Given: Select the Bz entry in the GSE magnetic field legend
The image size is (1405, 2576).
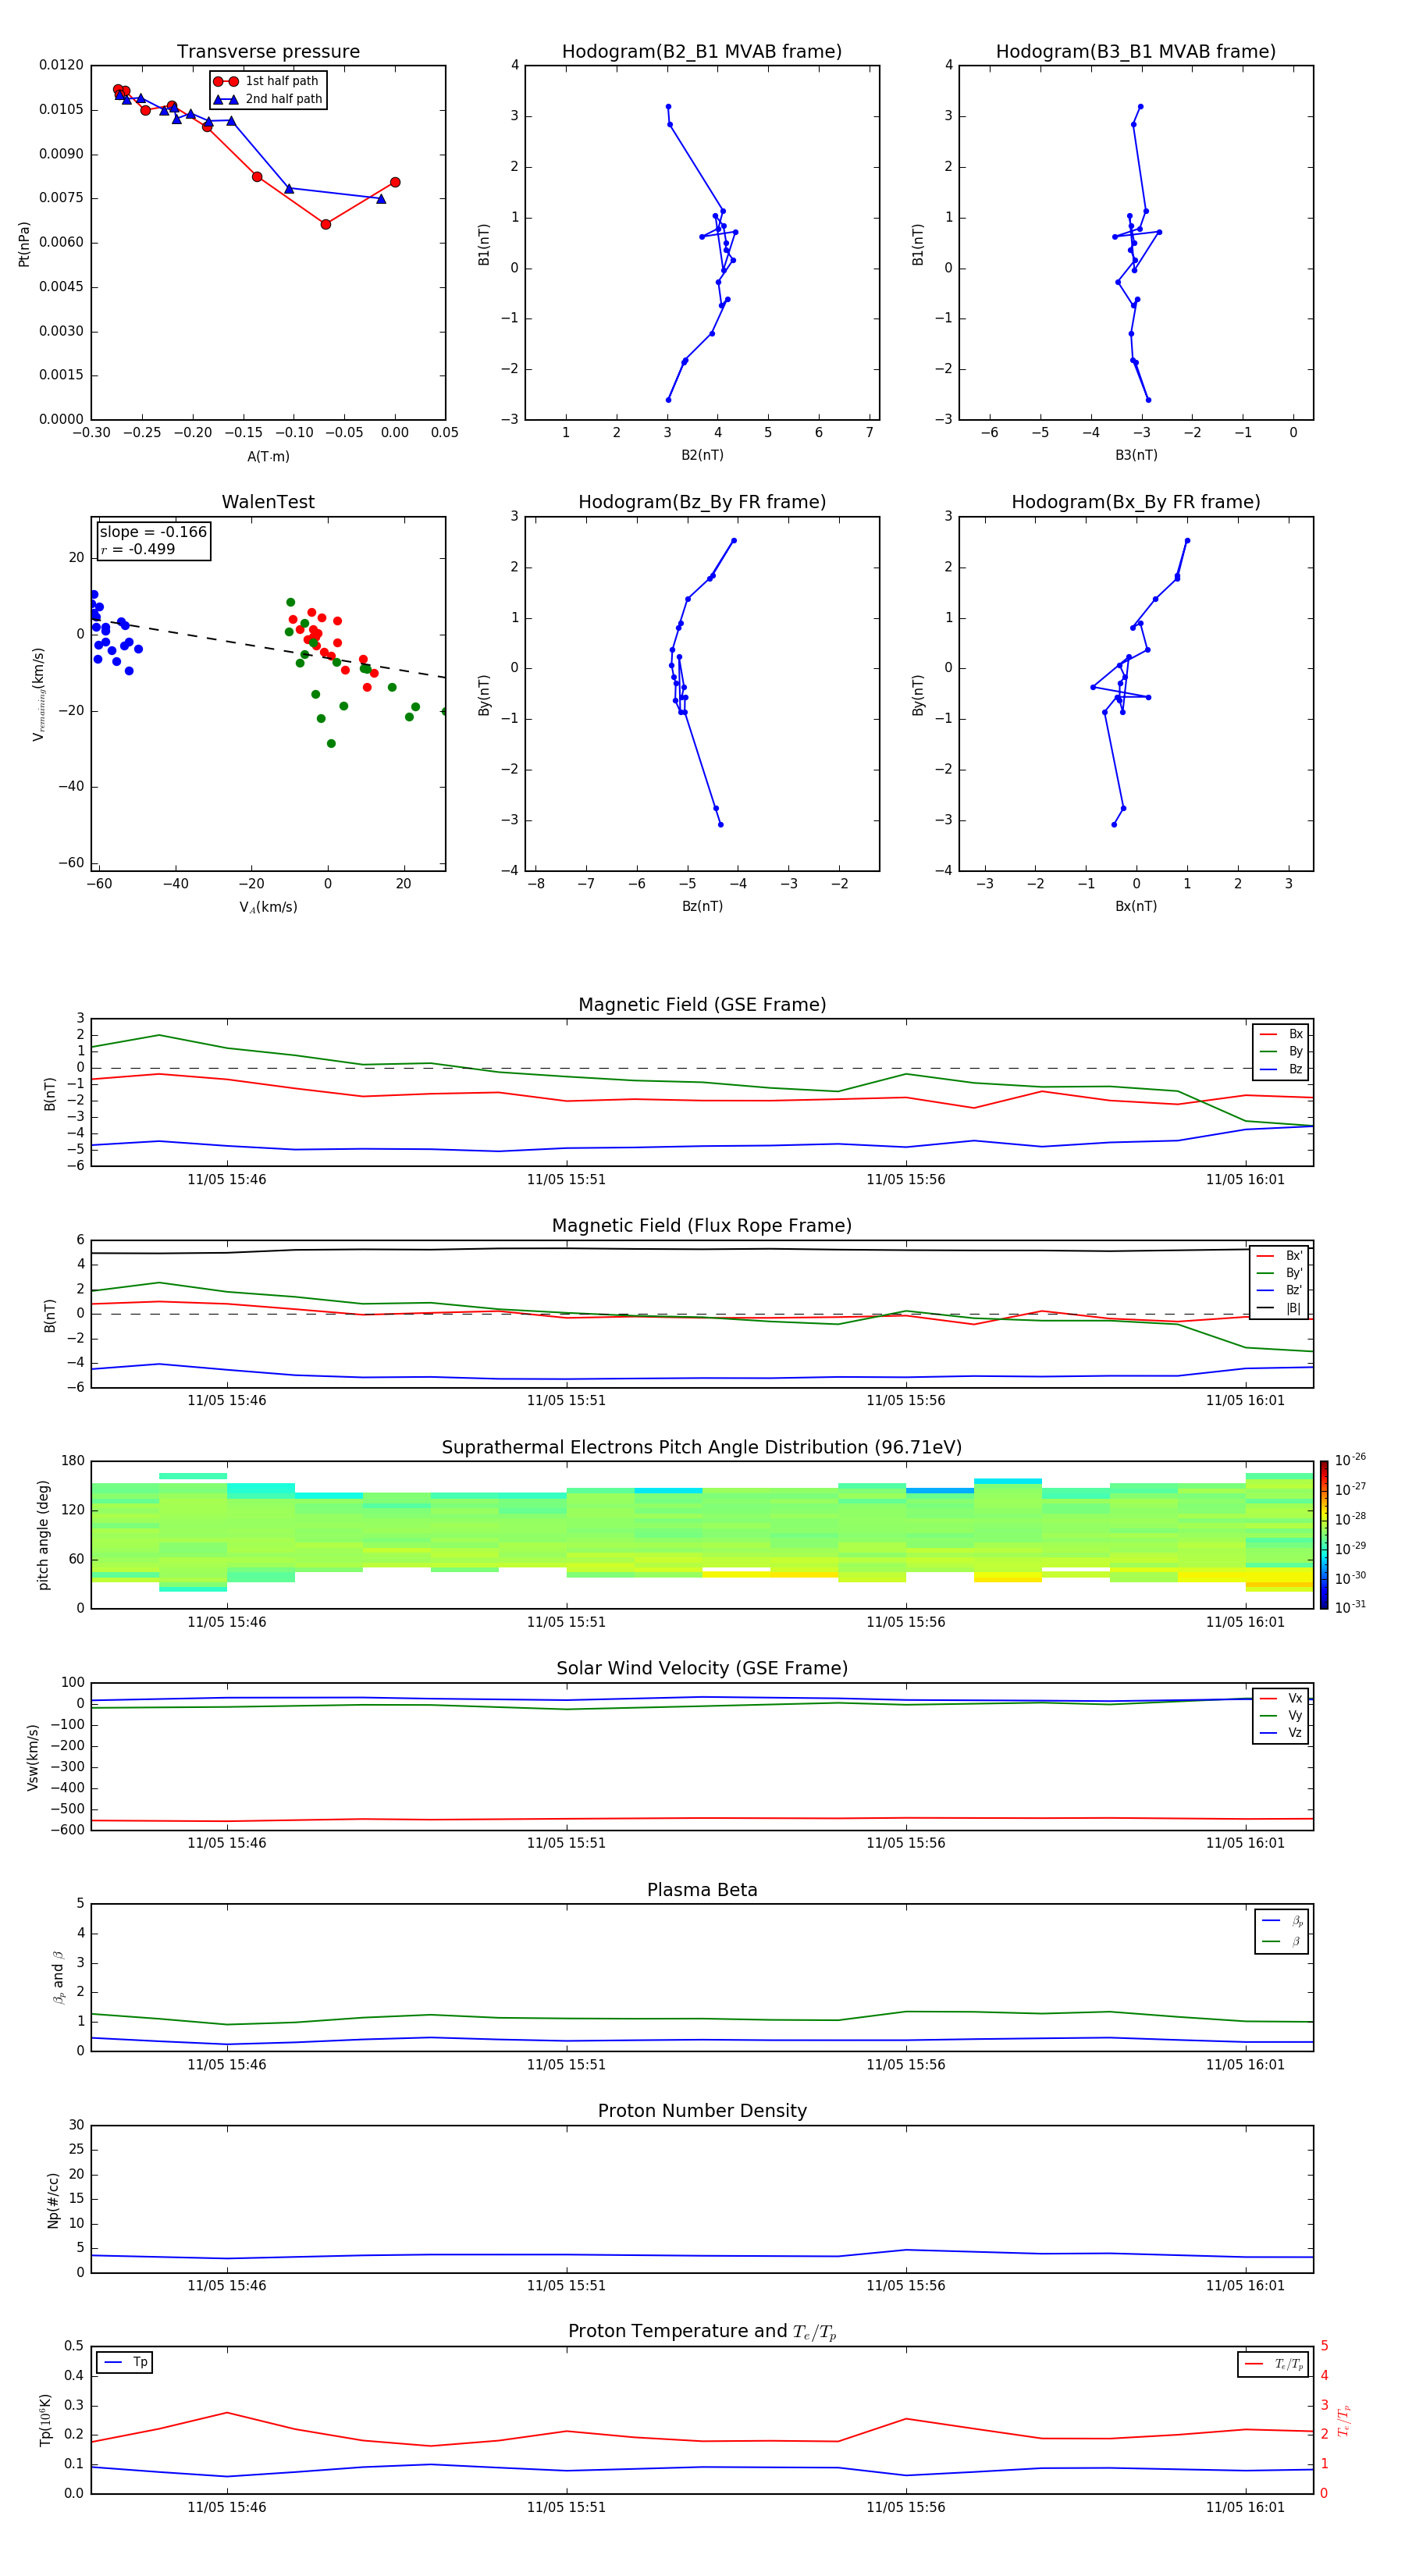Looking at the screenshot, I should (1281, 1069).
